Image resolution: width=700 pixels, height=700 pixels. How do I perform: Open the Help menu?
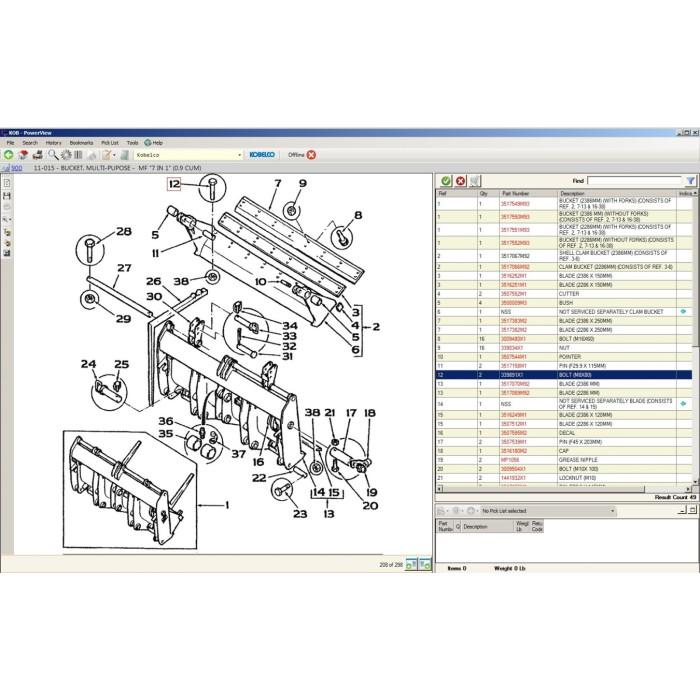154,143
